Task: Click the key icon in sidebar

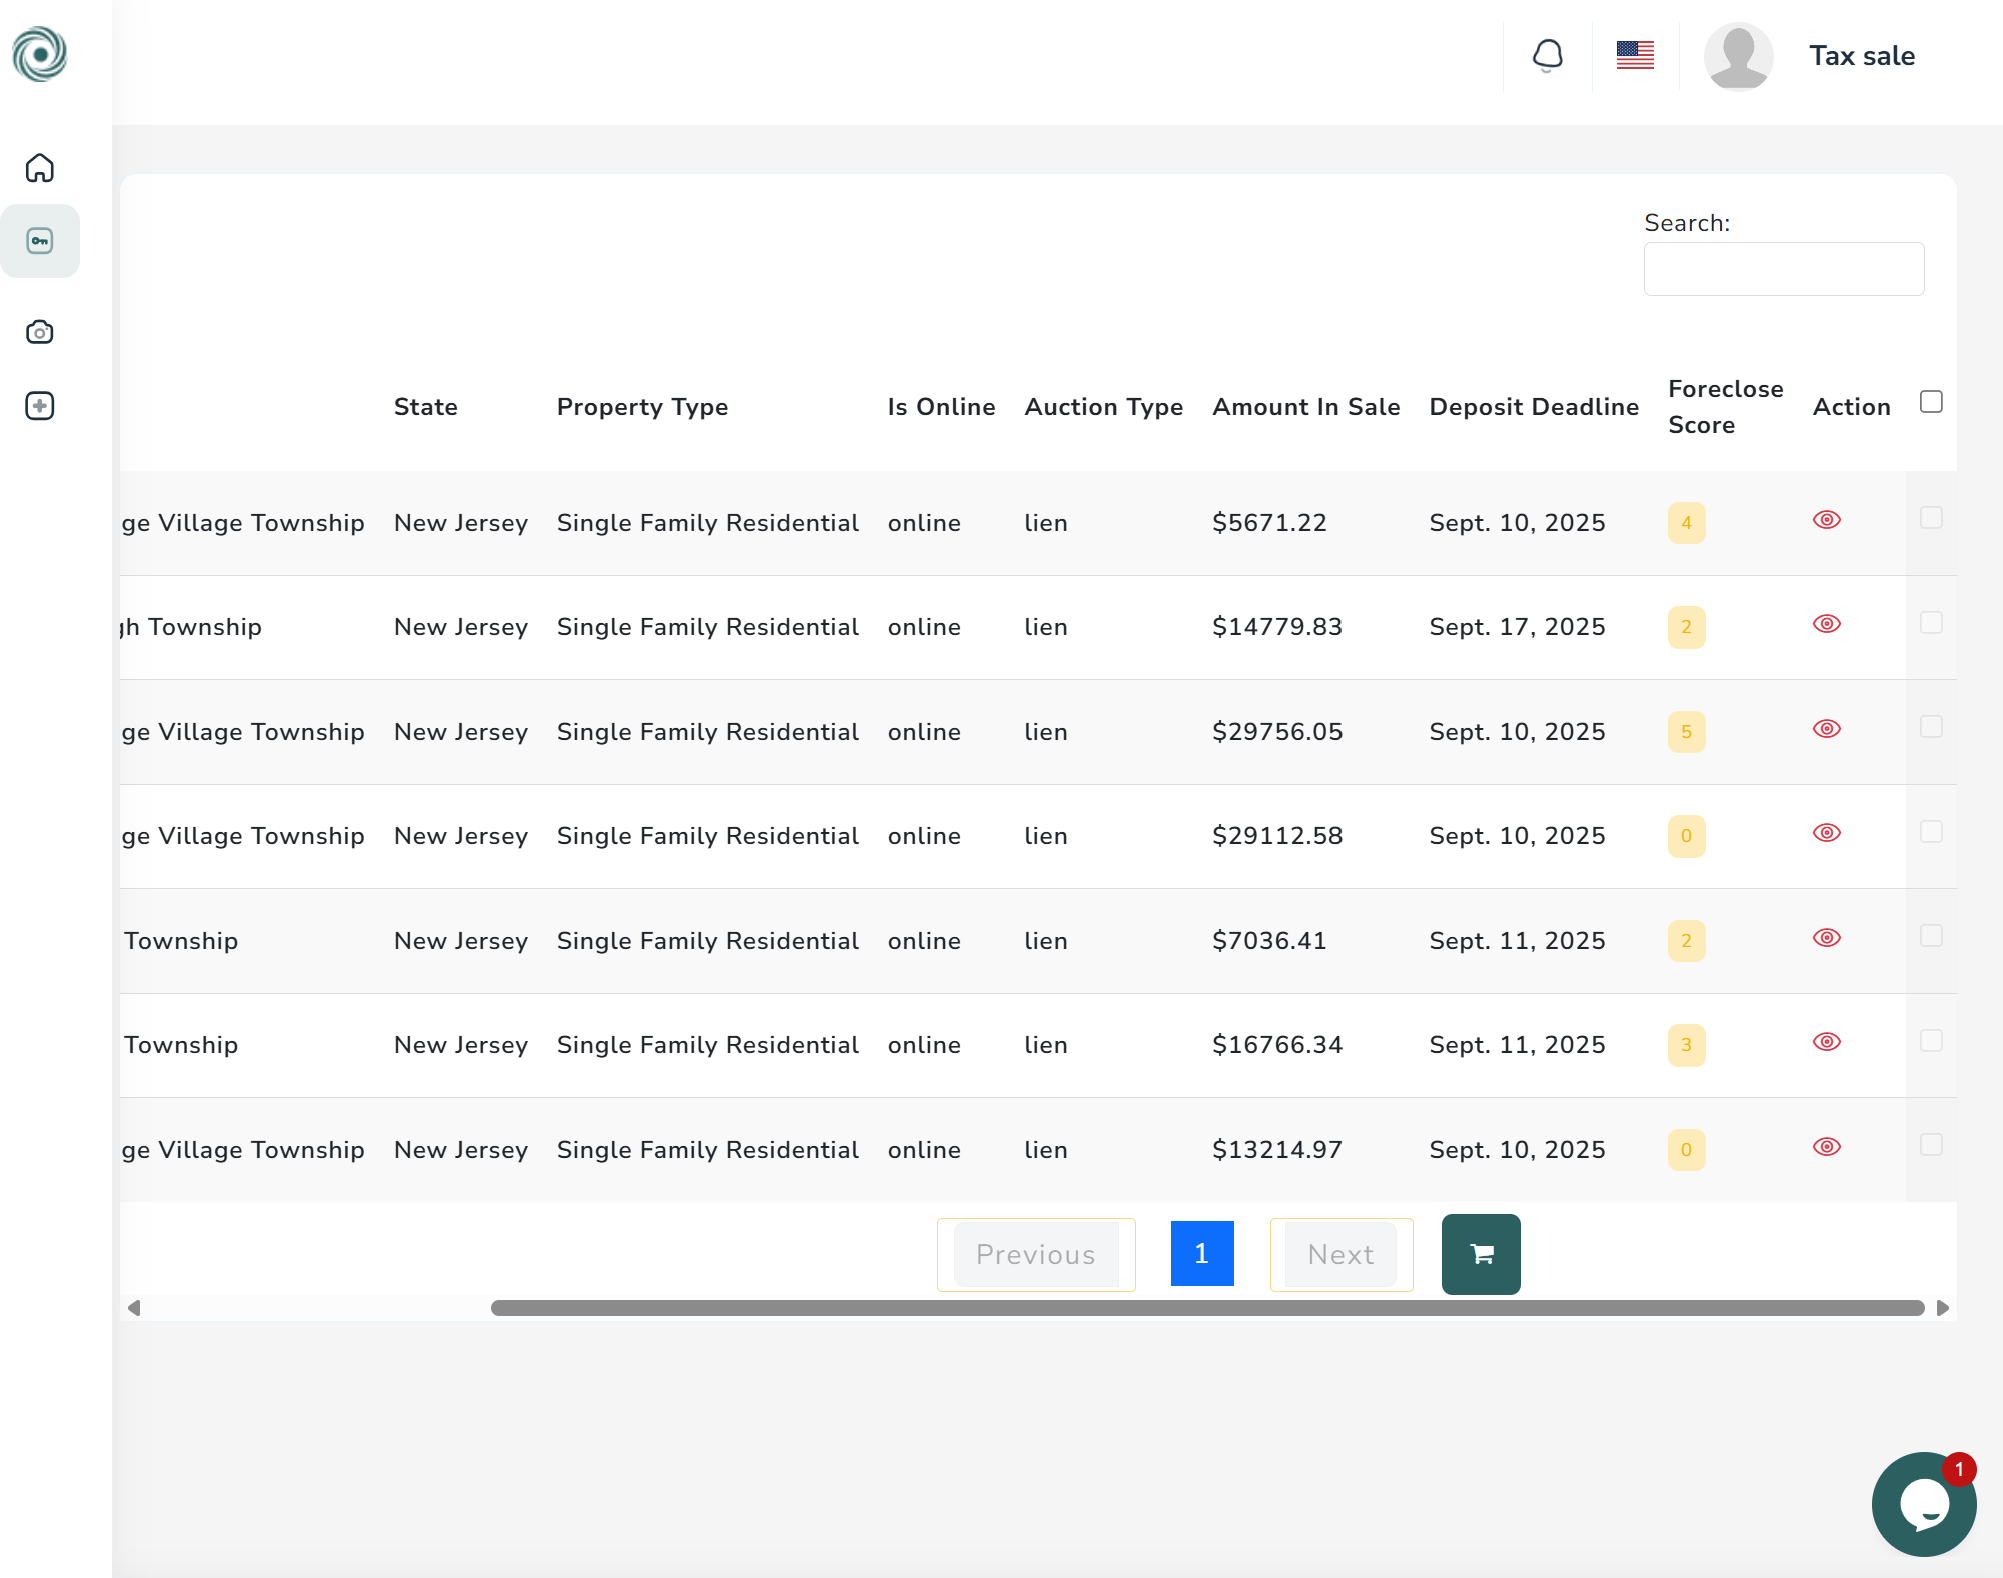Action: [x=40, y=241]
